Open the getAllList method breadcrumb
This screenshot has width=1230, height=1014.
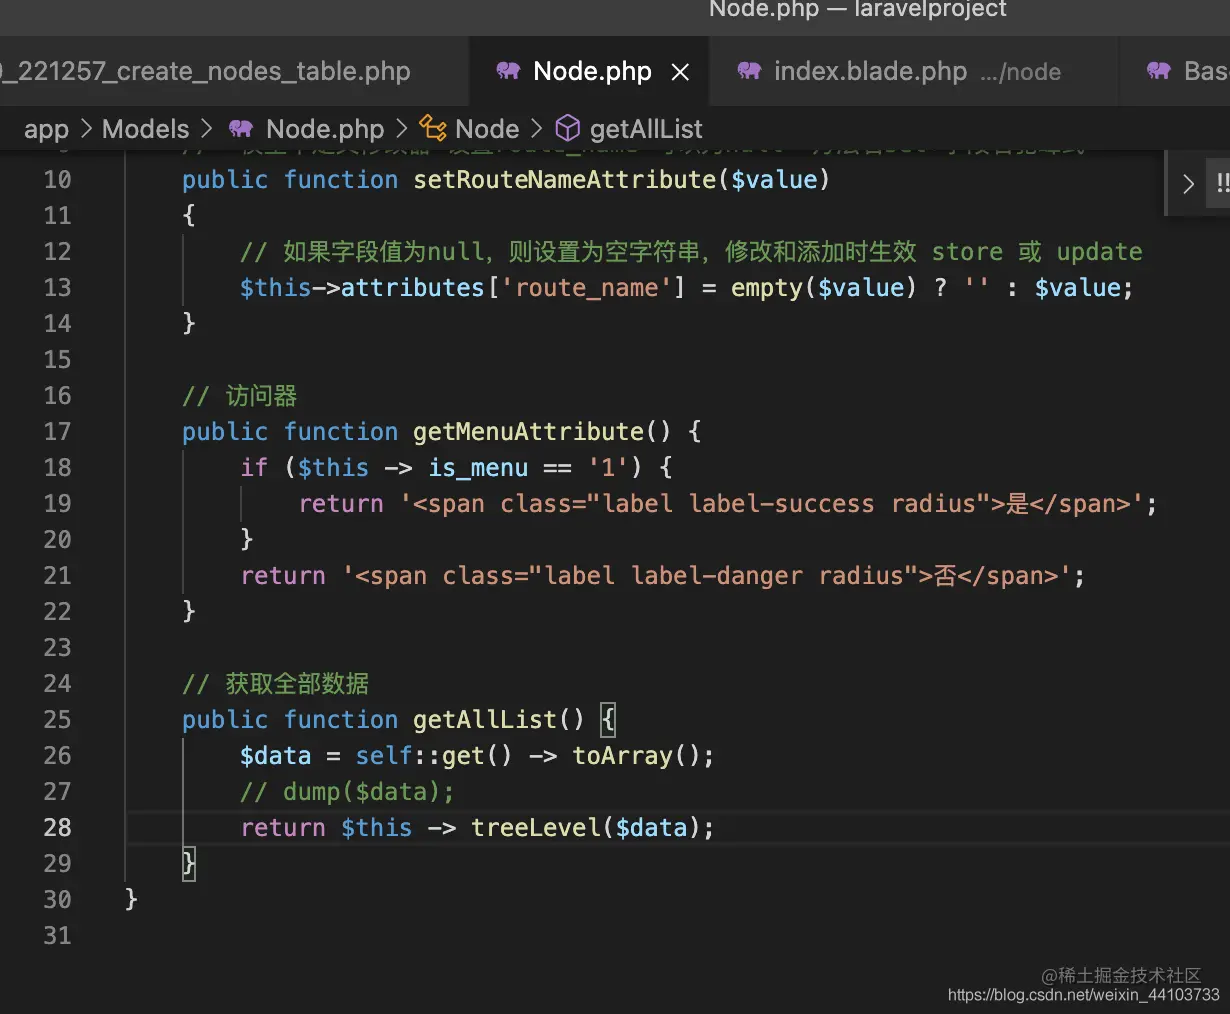click(x=646, y=129)
